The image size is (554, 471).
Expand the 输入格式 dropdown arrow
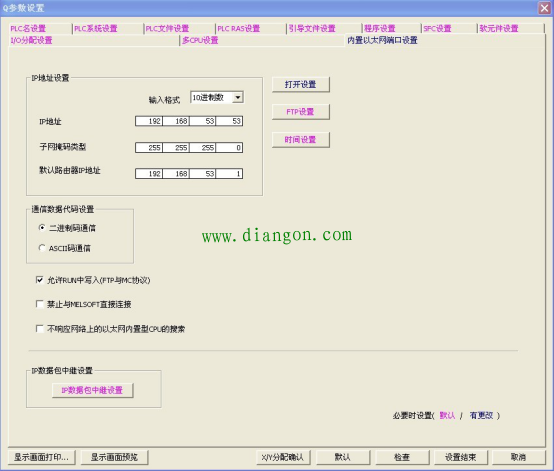[238, 98]
